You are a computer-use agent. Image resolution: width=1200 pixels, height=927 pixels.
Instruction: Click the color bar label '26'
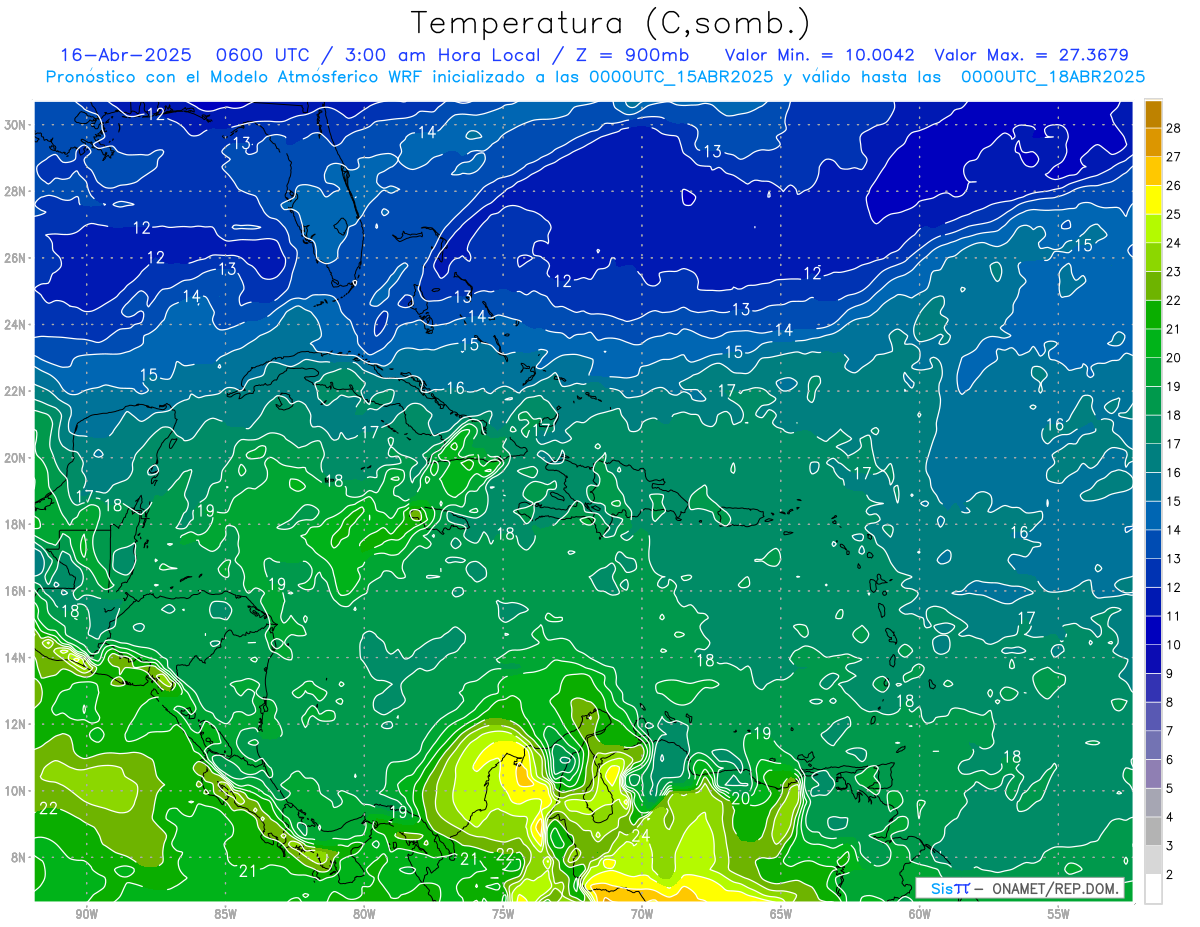pyautogui.click(x=1174, y=186)
